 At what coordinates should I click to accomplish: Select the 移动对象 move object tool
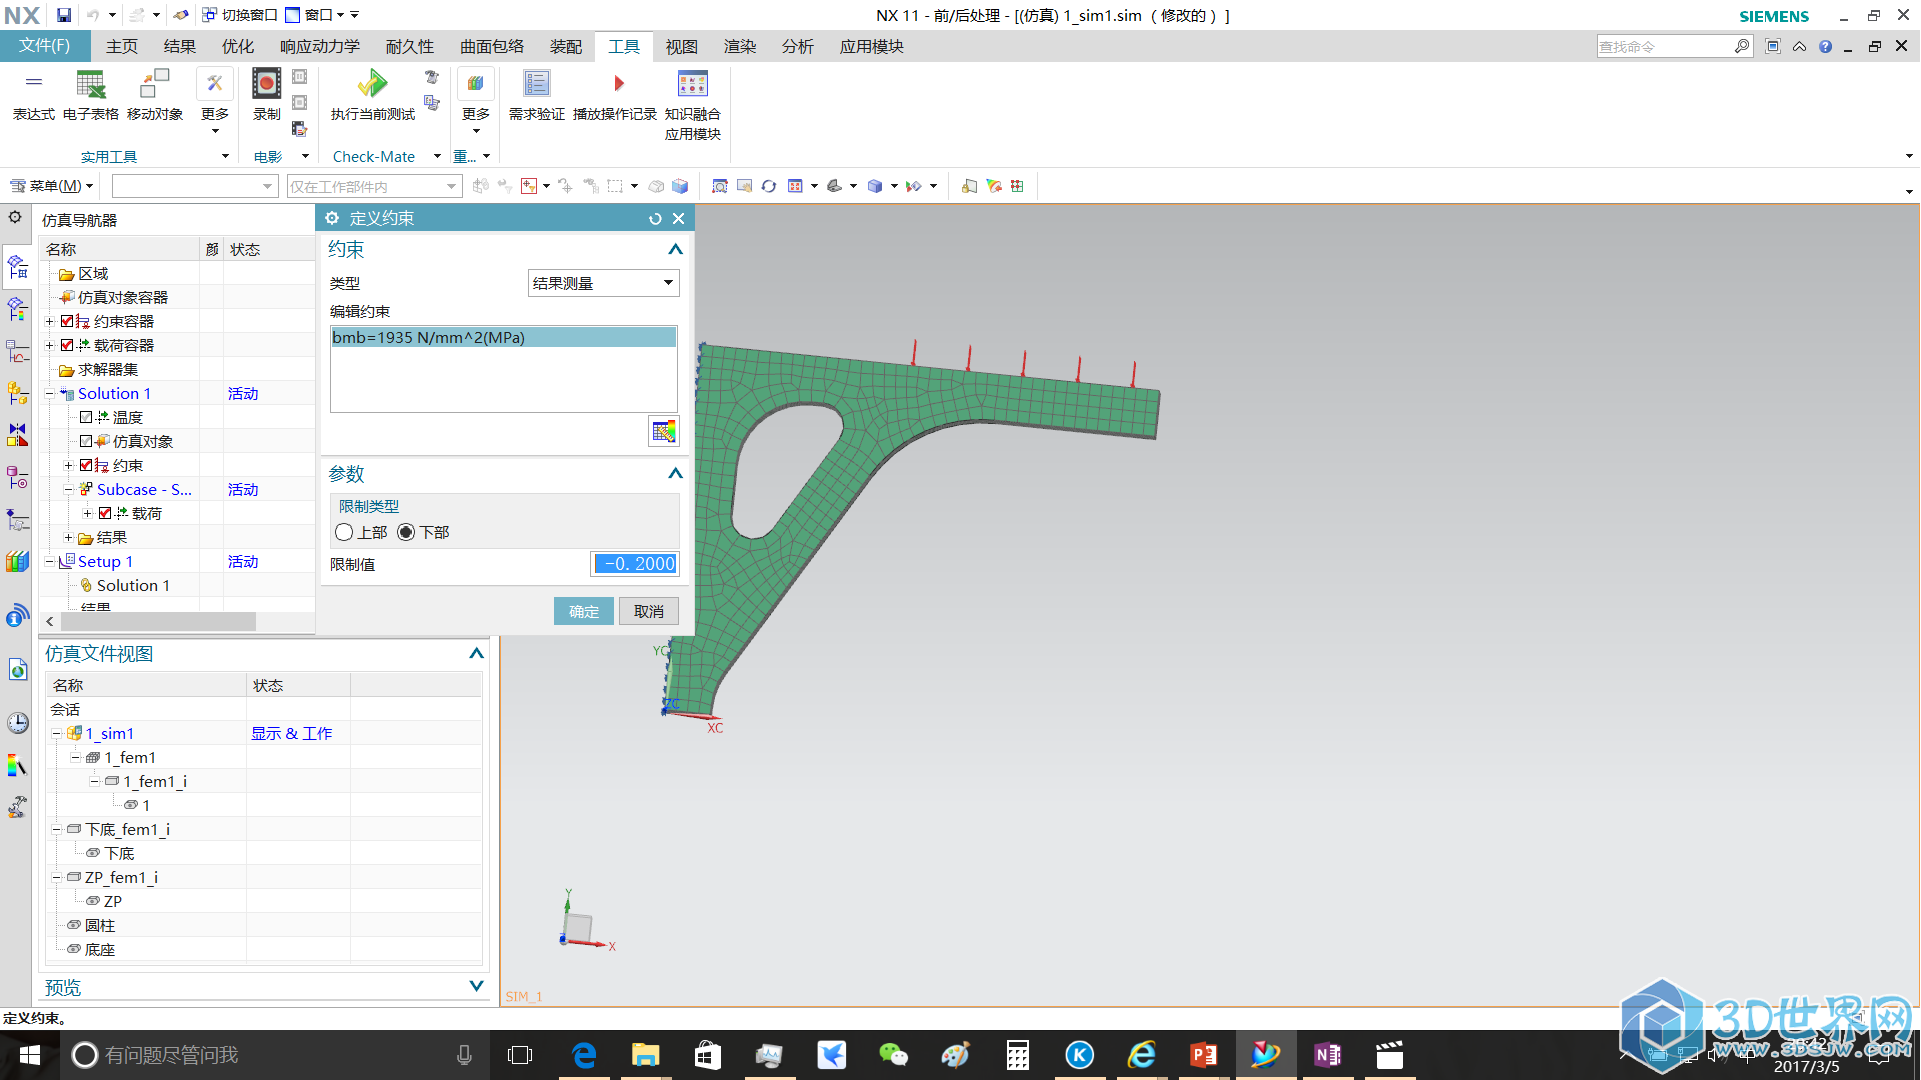[x=154, y=96]
